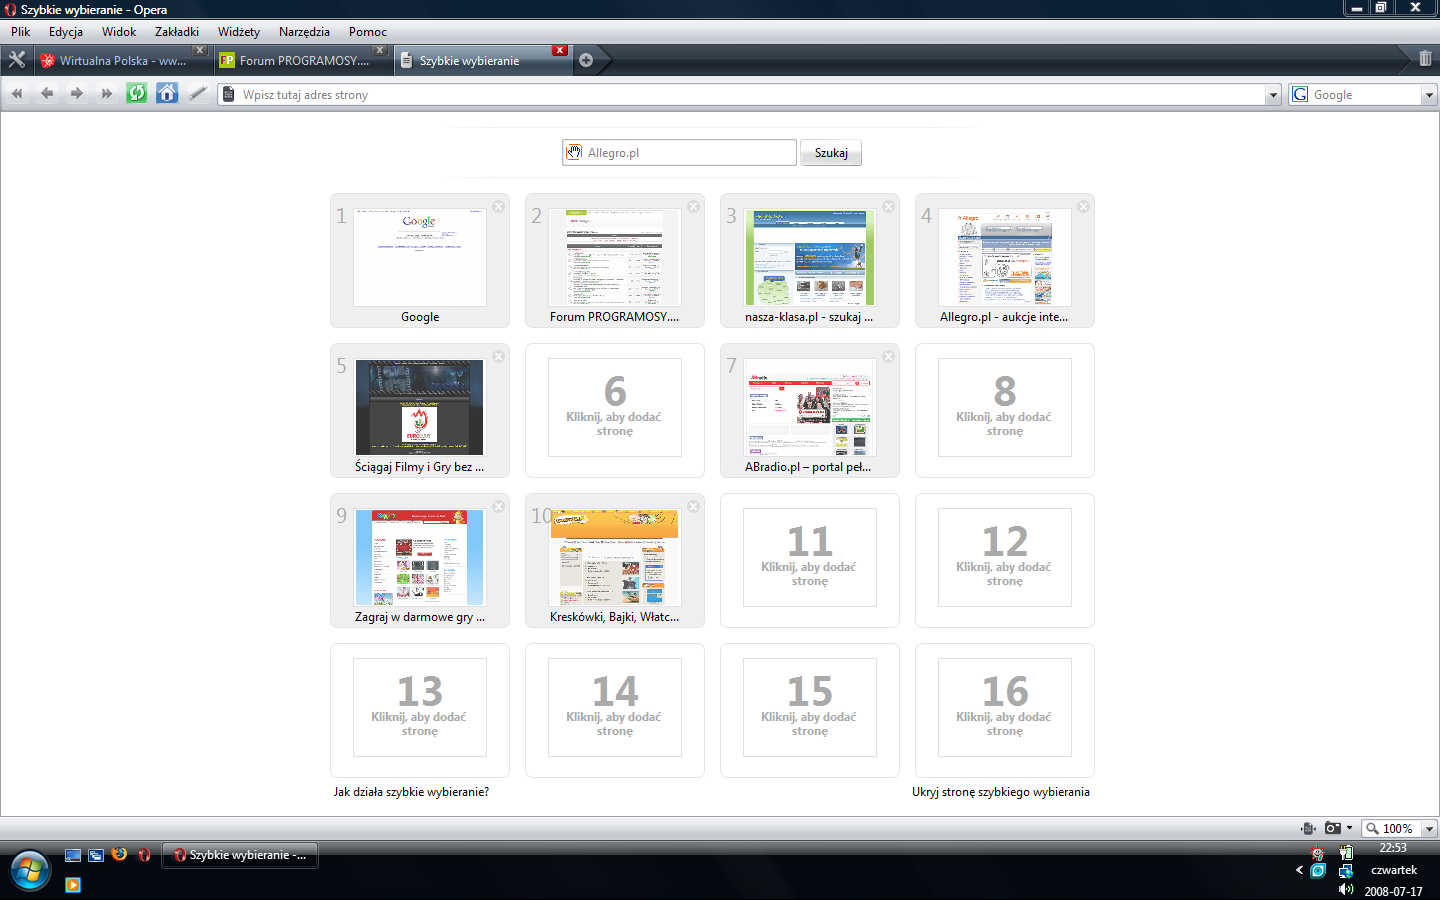Go back with the Back arrow
Image resolution: width=1440 pixels, height=900 pixels.
point(47,94)
